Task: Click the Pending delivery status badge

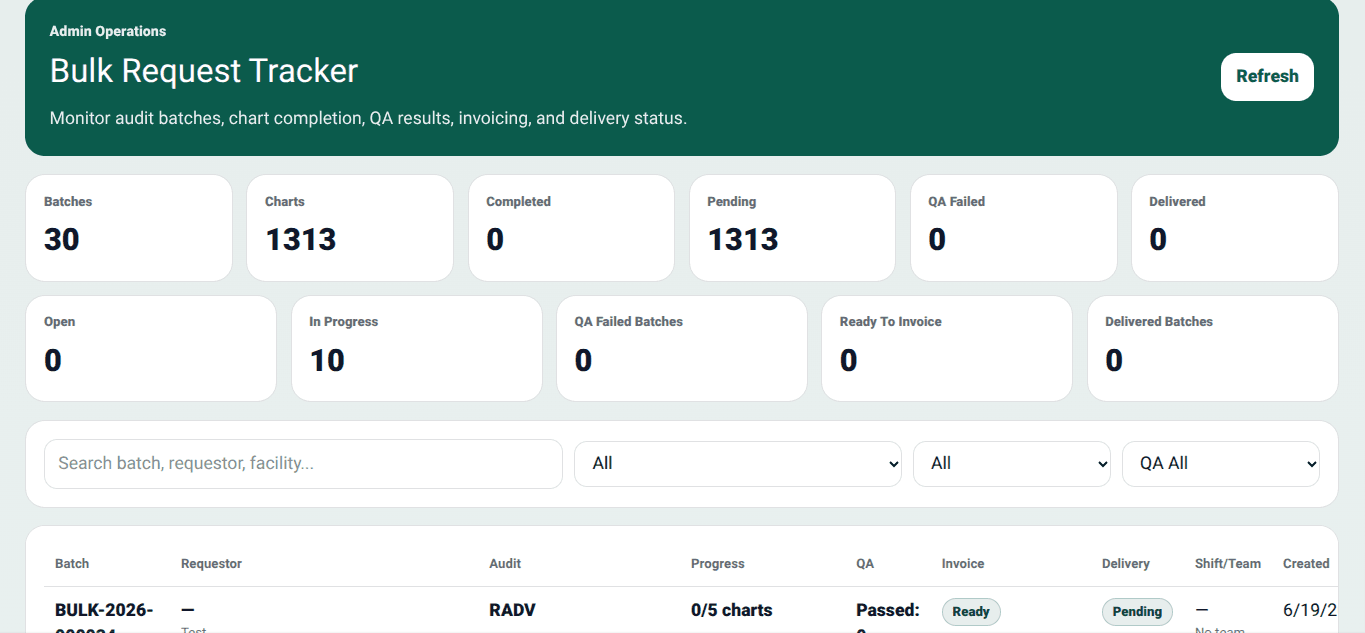Action: tap(1137, 612)
